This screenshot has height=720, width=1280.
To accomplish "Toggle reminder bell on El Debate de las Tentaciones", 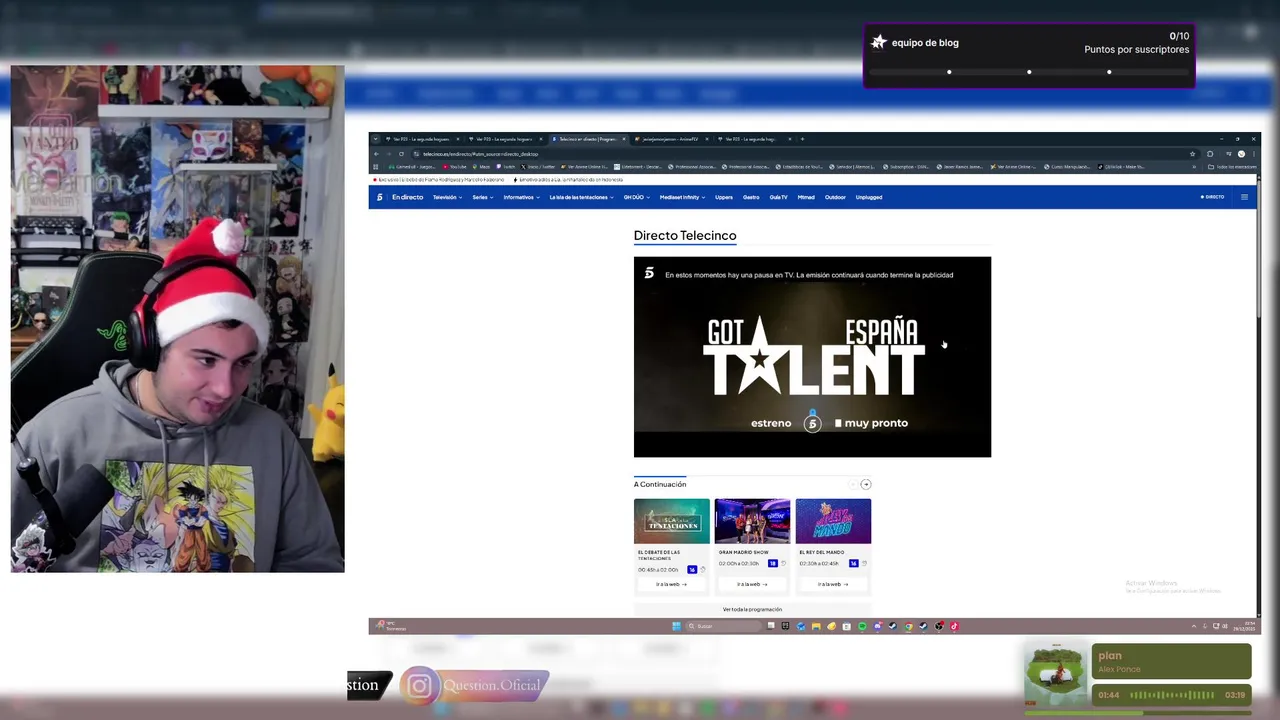I will click(703, 569).
